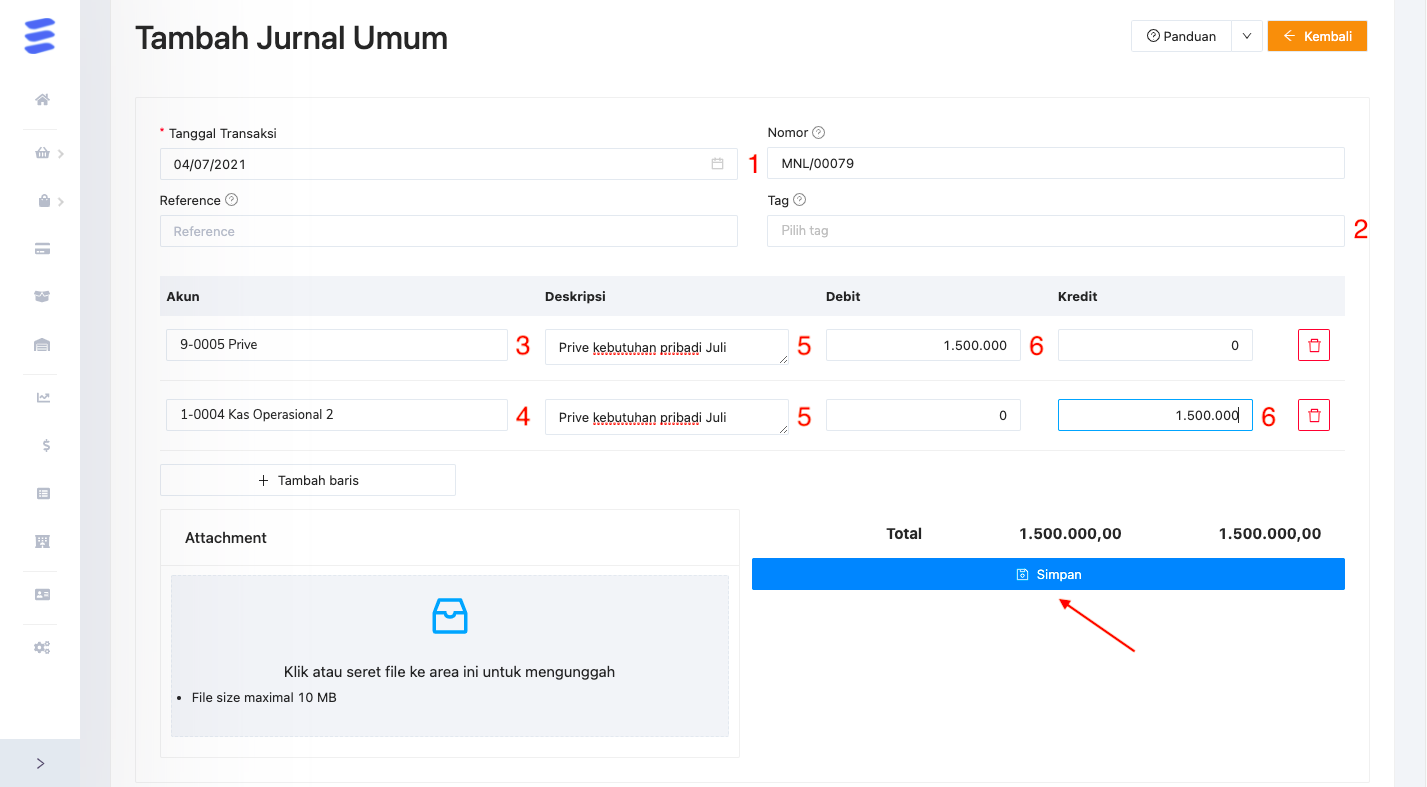Screen dimensions: 1427x787
Task: Click Tambah baris to add a row
Action: [307, 479]
